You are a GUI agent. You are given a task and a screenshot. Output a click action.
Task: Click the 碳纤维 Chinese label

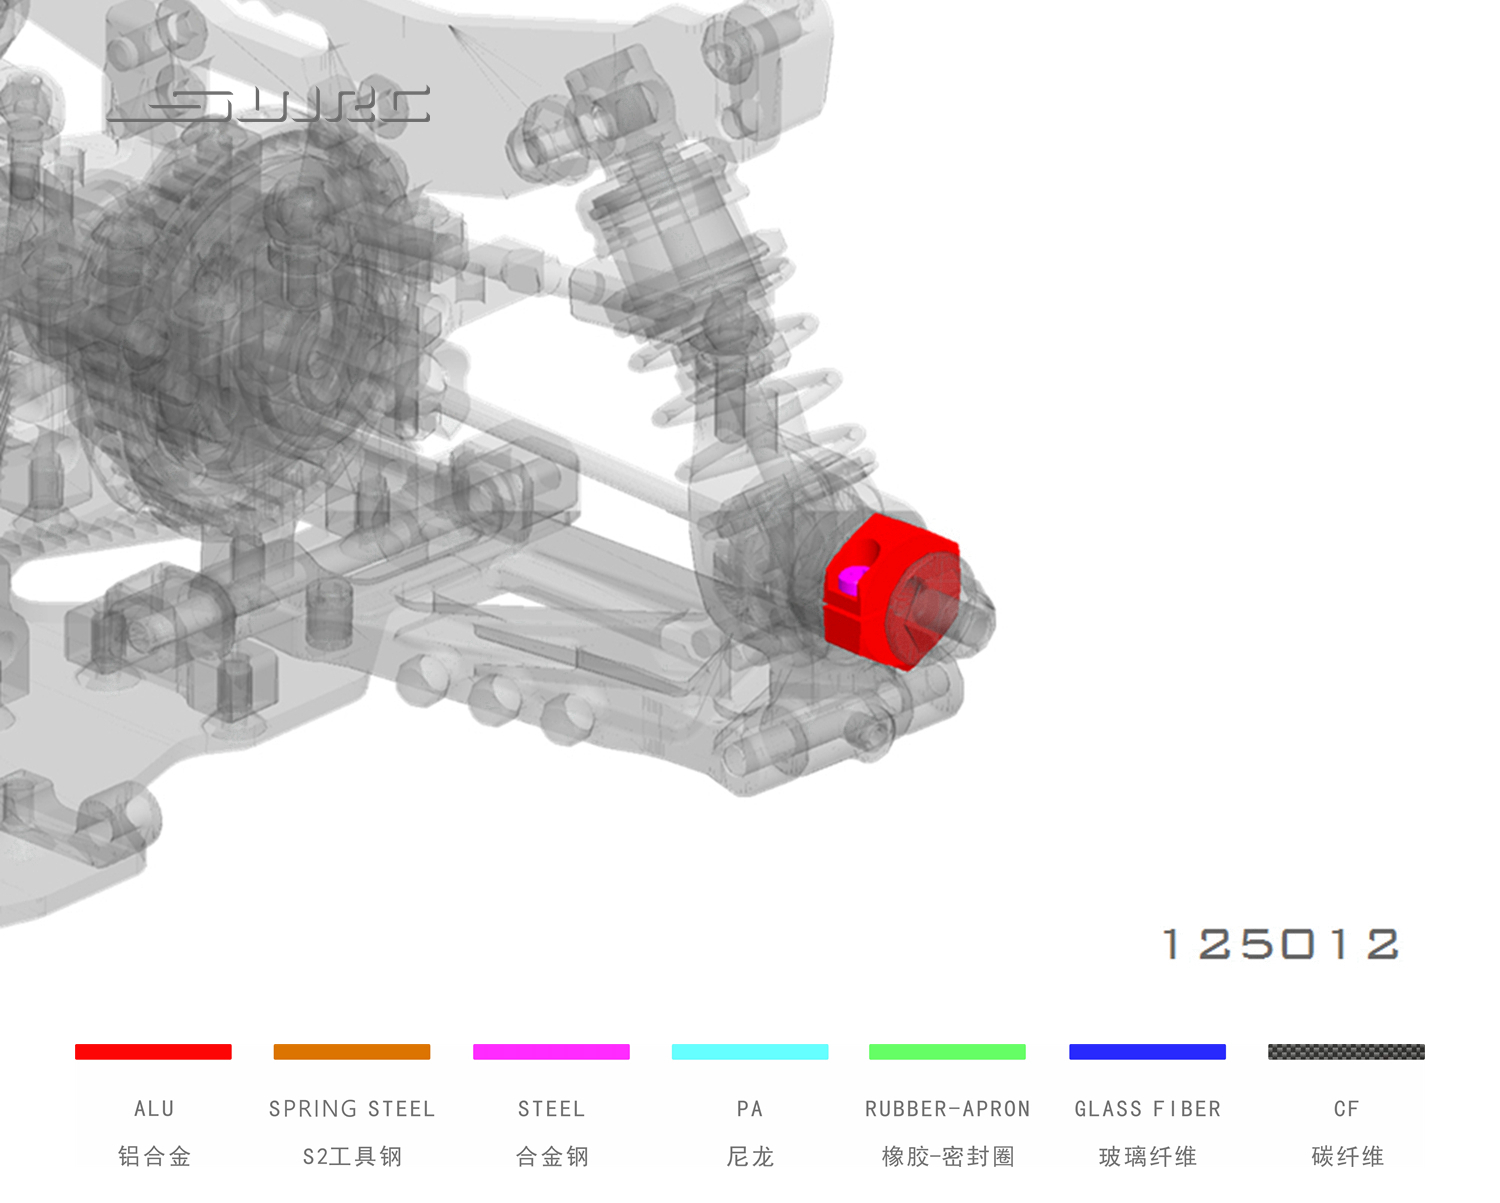pyautogui.click(x=1347, y=1157)
